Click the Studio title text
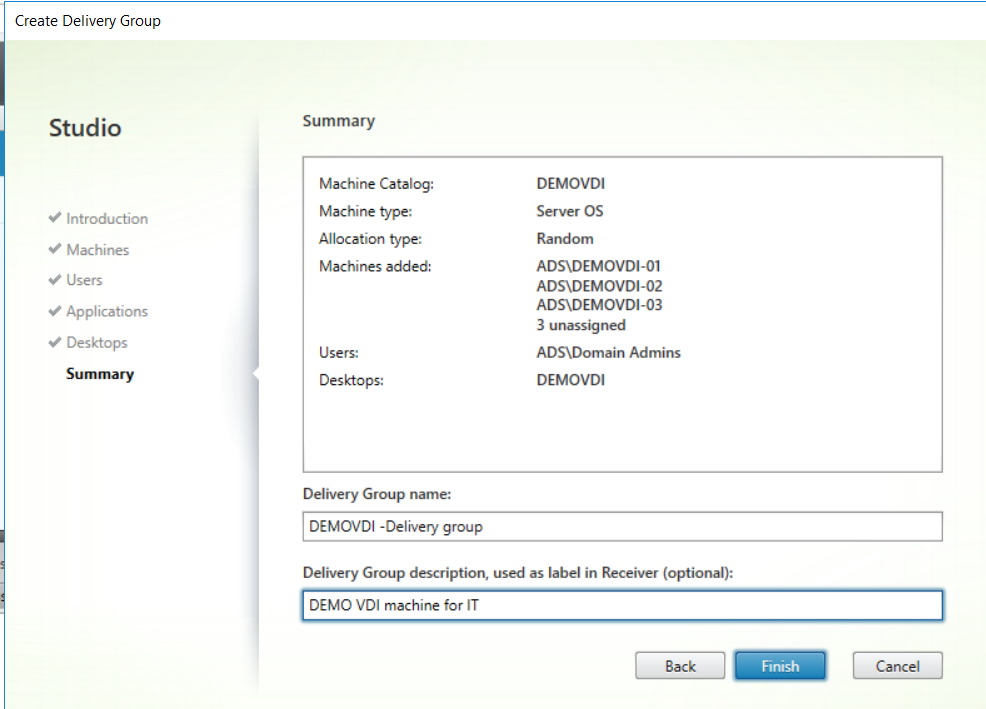This screenshot has width=986, height=709. tap(85, 128)
